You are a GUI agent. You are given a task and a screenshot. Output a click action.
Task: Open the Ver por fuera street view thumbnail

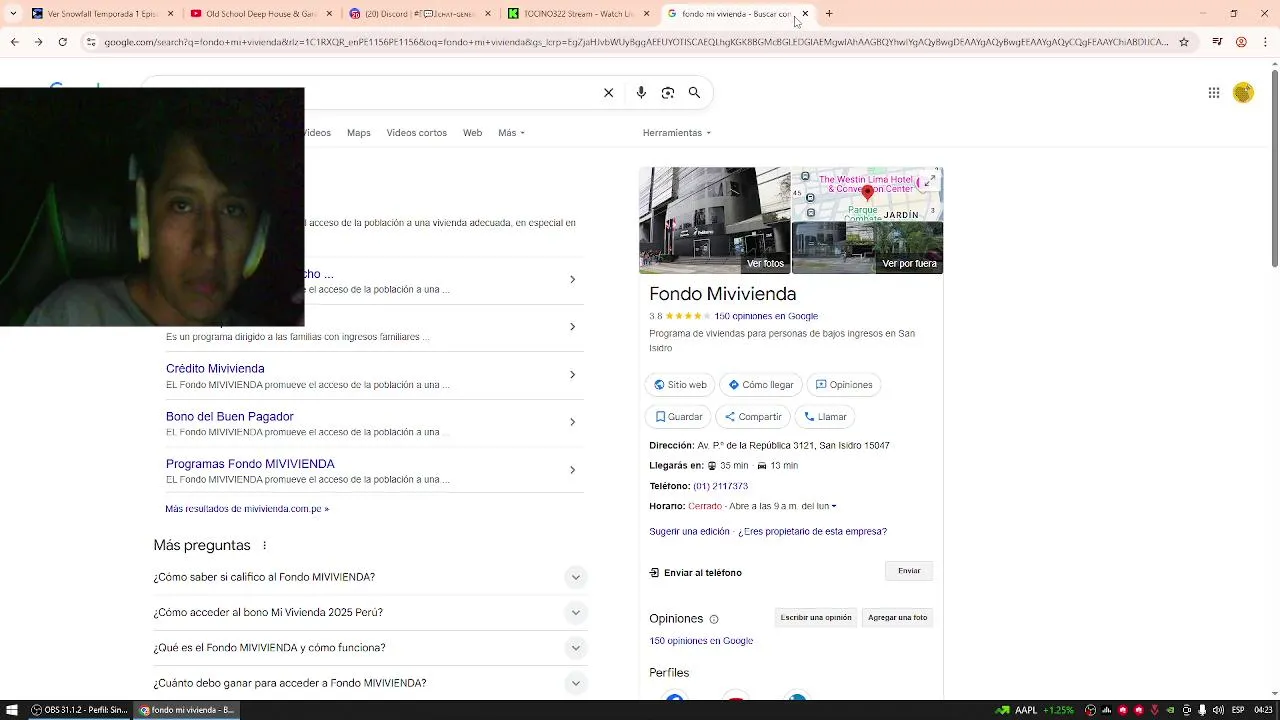click(867, 247)
